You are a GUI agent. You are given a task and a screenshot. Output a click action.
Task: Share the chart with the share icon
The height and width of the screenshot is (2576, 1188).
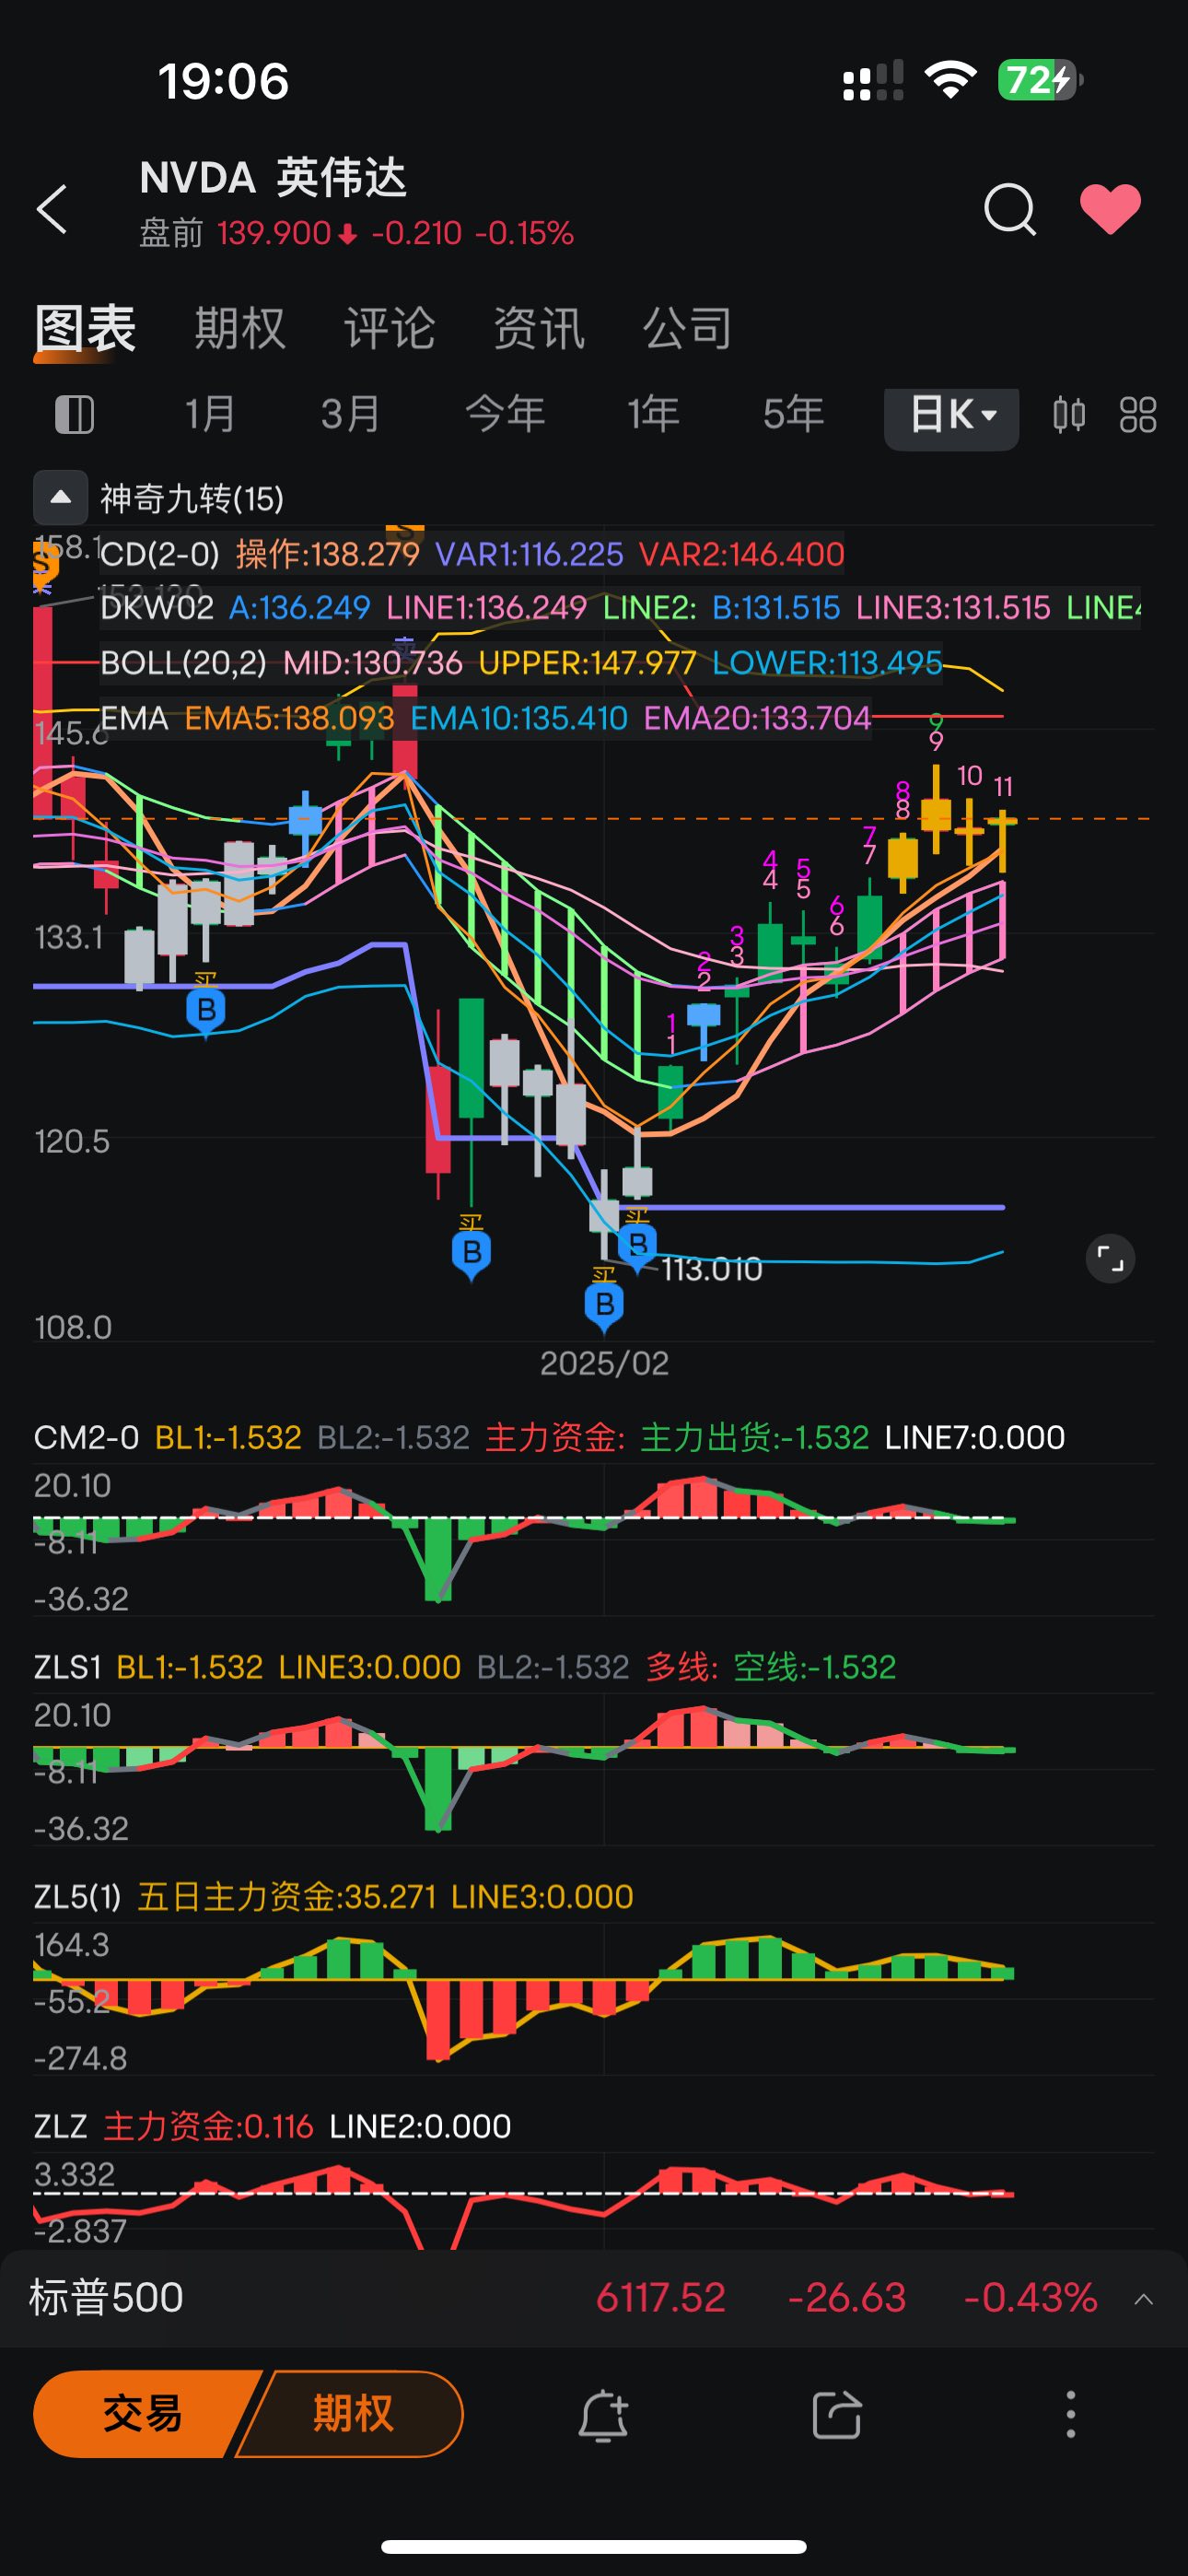tap(836, 2415)
